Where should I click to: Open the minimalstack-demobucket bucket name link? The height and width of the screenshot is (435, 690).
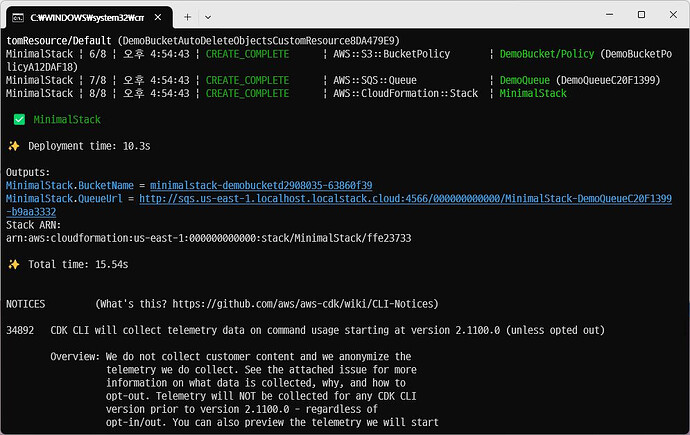(262, 186)
